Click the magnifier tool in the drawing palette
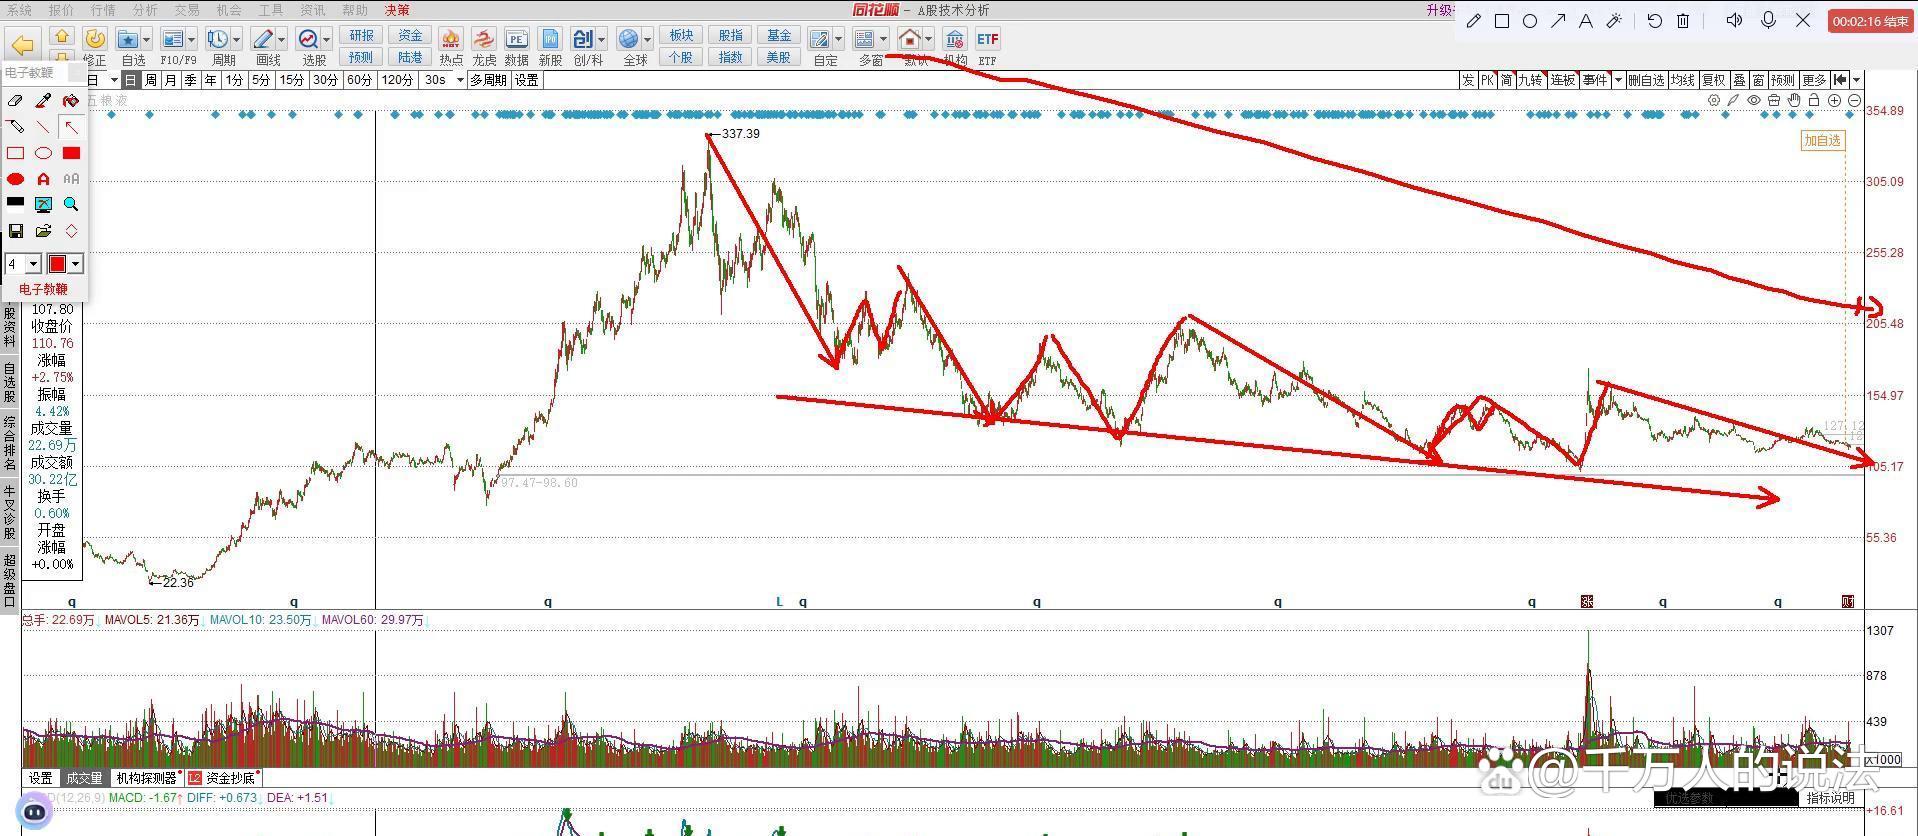This screenshot has height=836, width=1918. [x=71, y=204]
